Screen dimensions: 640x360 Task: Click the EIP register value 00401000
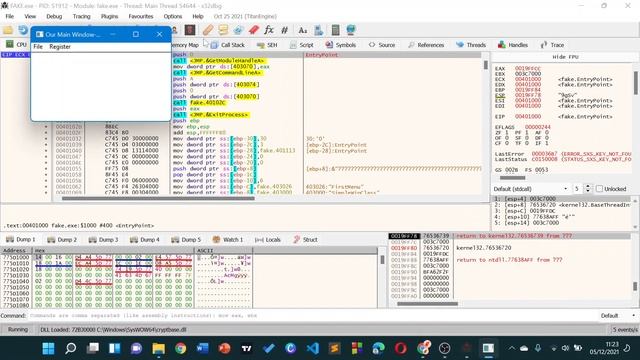coord(527,116)
